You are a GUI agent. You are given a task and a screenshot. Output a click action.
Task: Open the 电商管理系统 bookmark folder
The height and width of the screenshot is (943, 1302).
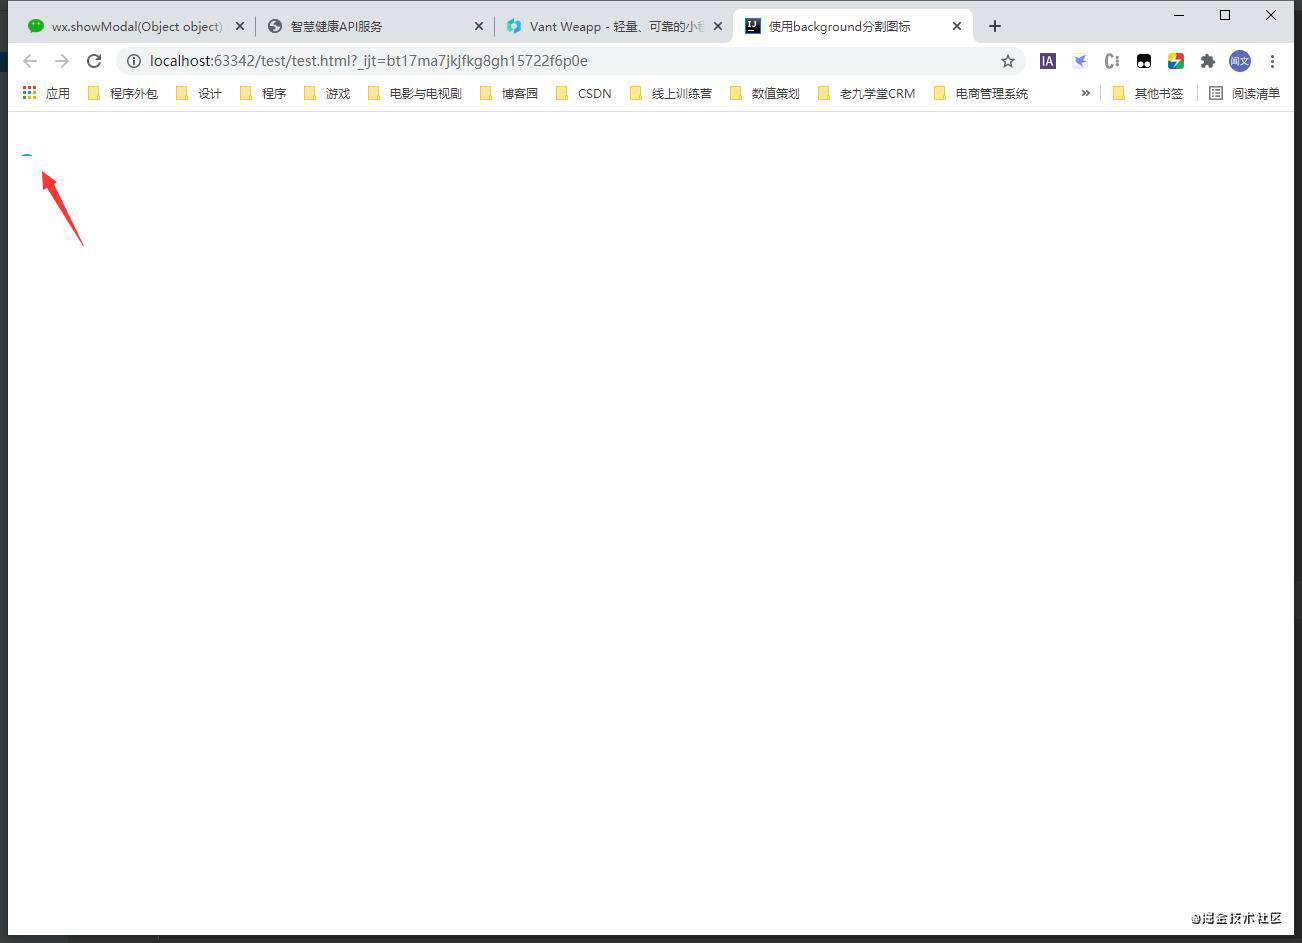point(981,93)
